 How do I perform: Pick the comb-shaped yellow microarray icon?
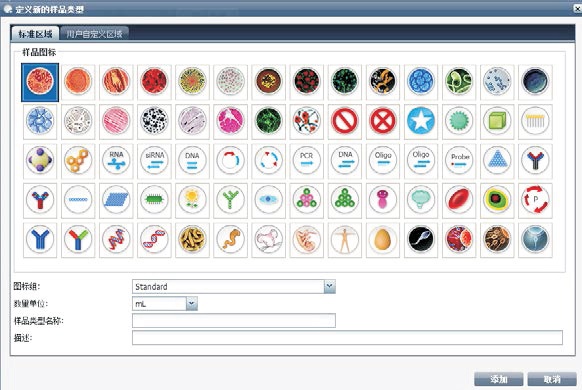point(535,121)
